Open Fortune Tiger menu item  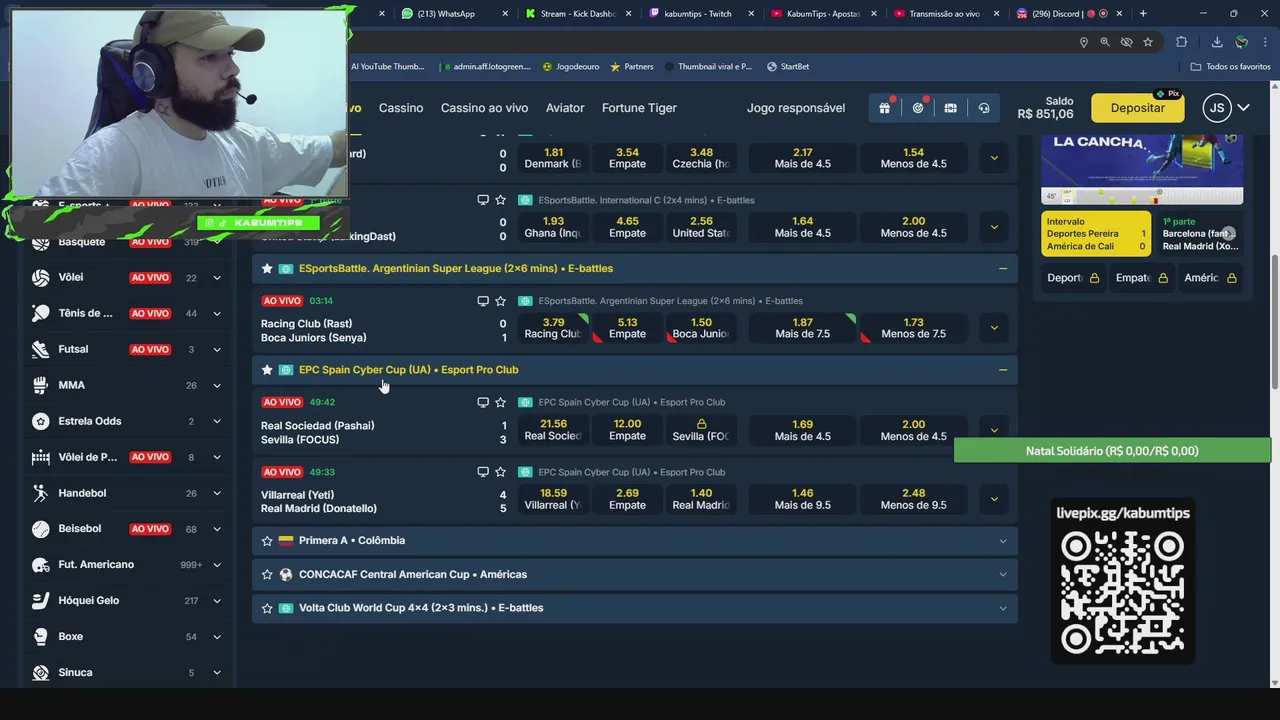(x=639, y=108)
